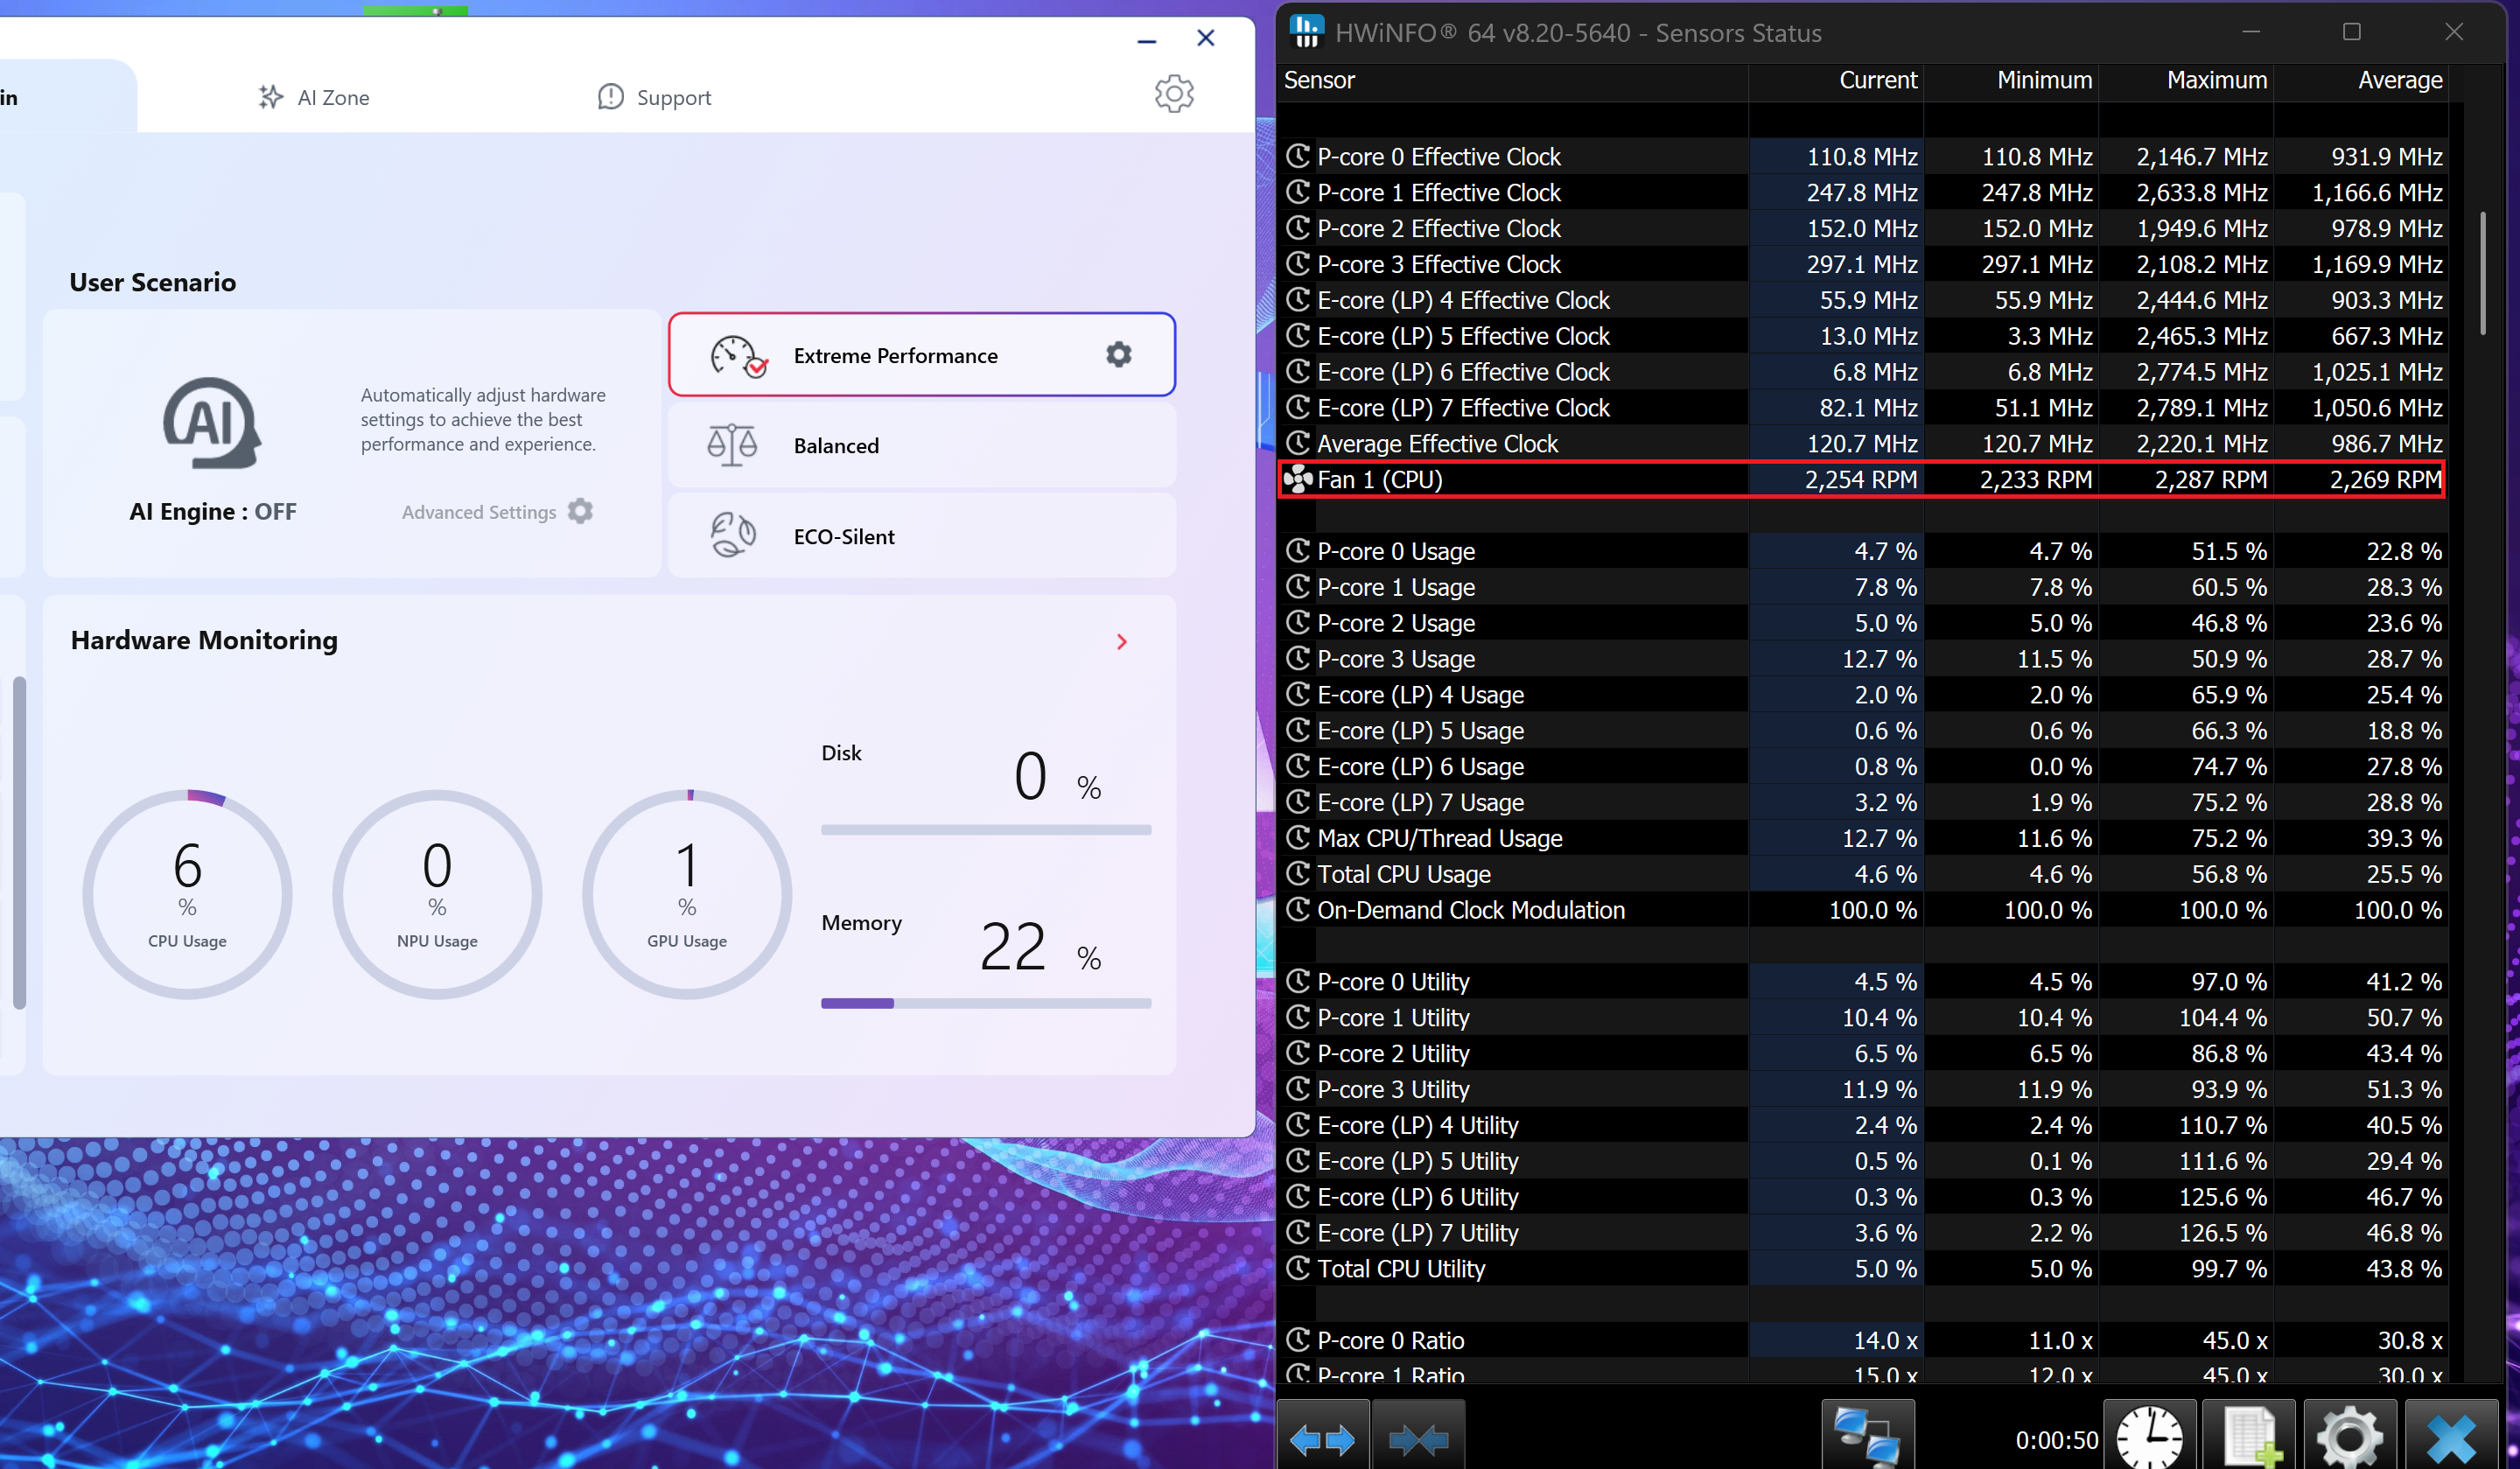The height and width of the screenshot is (1469, 2520).
Task: Click the NPU Usage gauge
Action: (x=437, y=894)
